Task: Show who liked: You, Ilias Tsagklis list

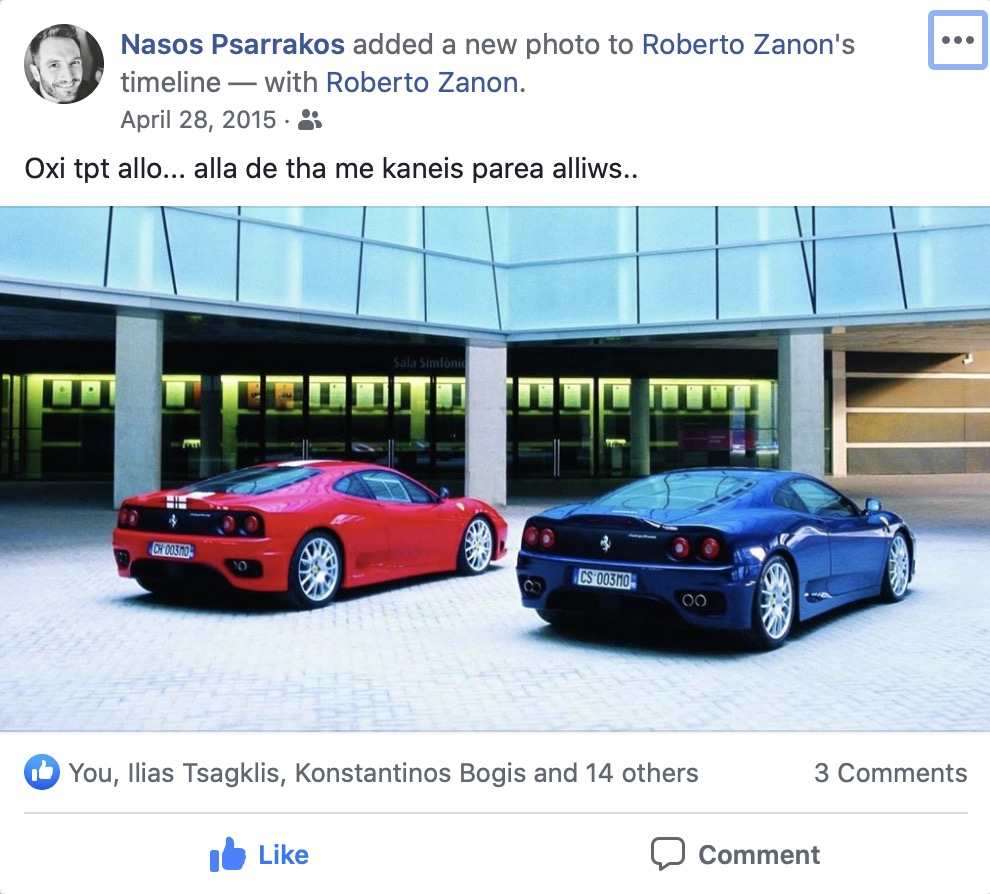Action: [x=383, y=773]
